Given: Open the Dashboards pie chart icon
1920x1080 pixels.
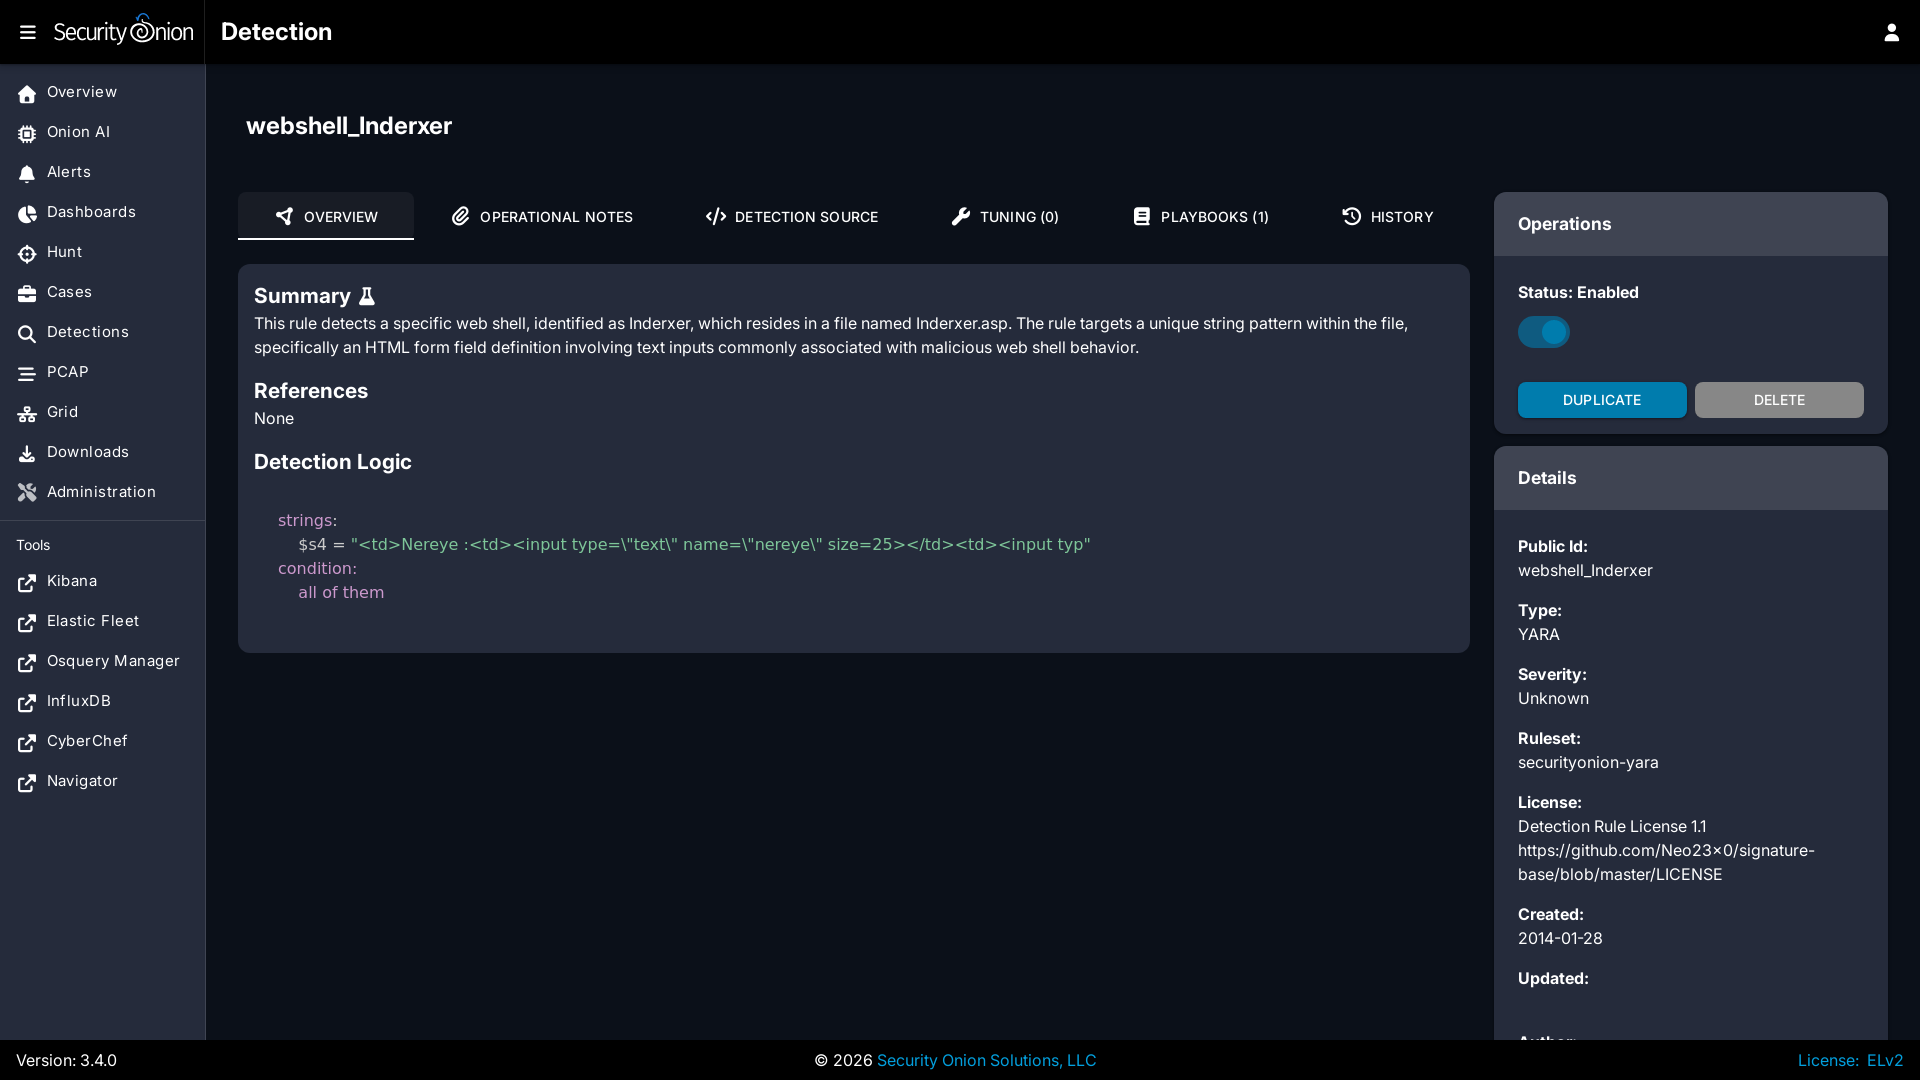Looking at the screenshot, I should pos(27,213).
